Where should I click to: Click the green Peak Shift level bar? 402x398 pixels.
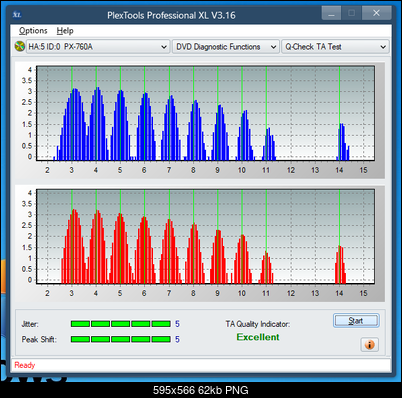pyautogui.click(x=121, y=339)
